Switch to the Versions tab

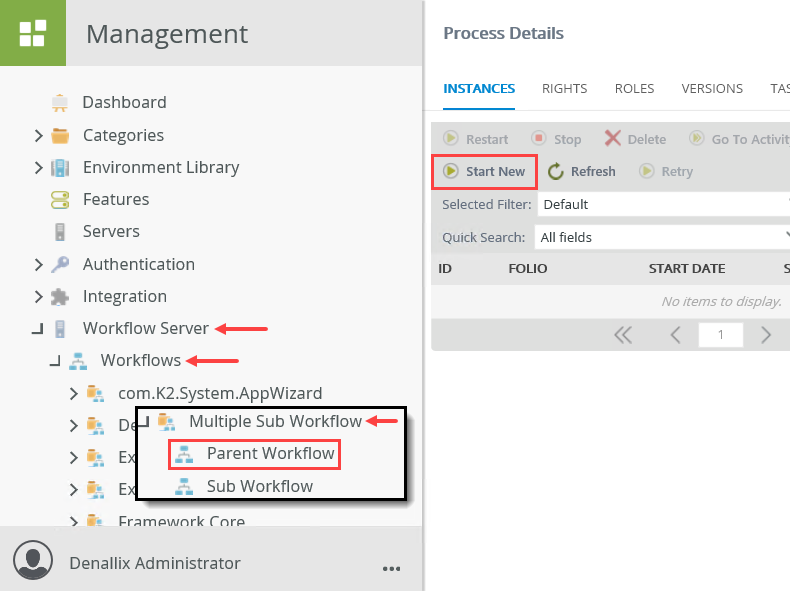click(712, 88)
